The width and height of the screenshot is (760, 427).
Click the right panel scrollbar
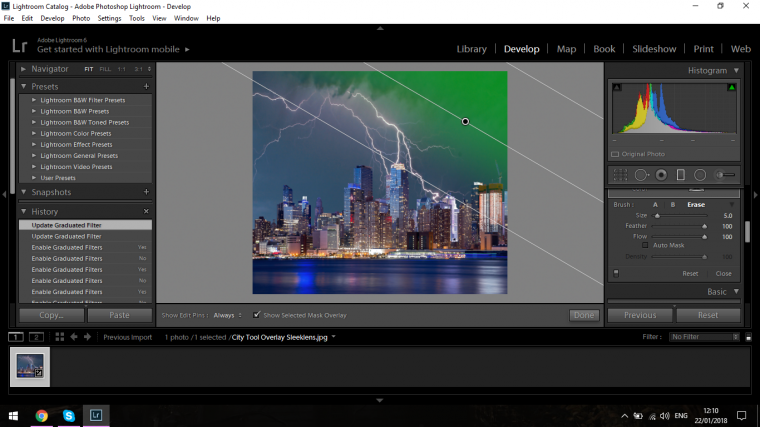[x=747, y=232]
